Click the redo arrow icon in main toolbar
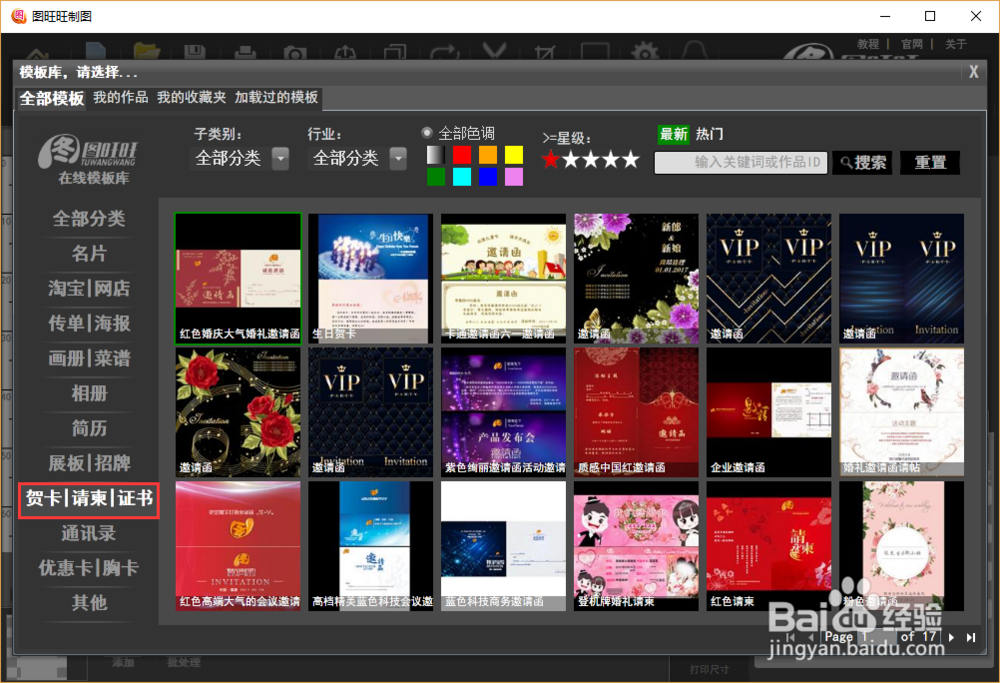The width and height of the screenshot is (1000, 683). coord(445,52)
